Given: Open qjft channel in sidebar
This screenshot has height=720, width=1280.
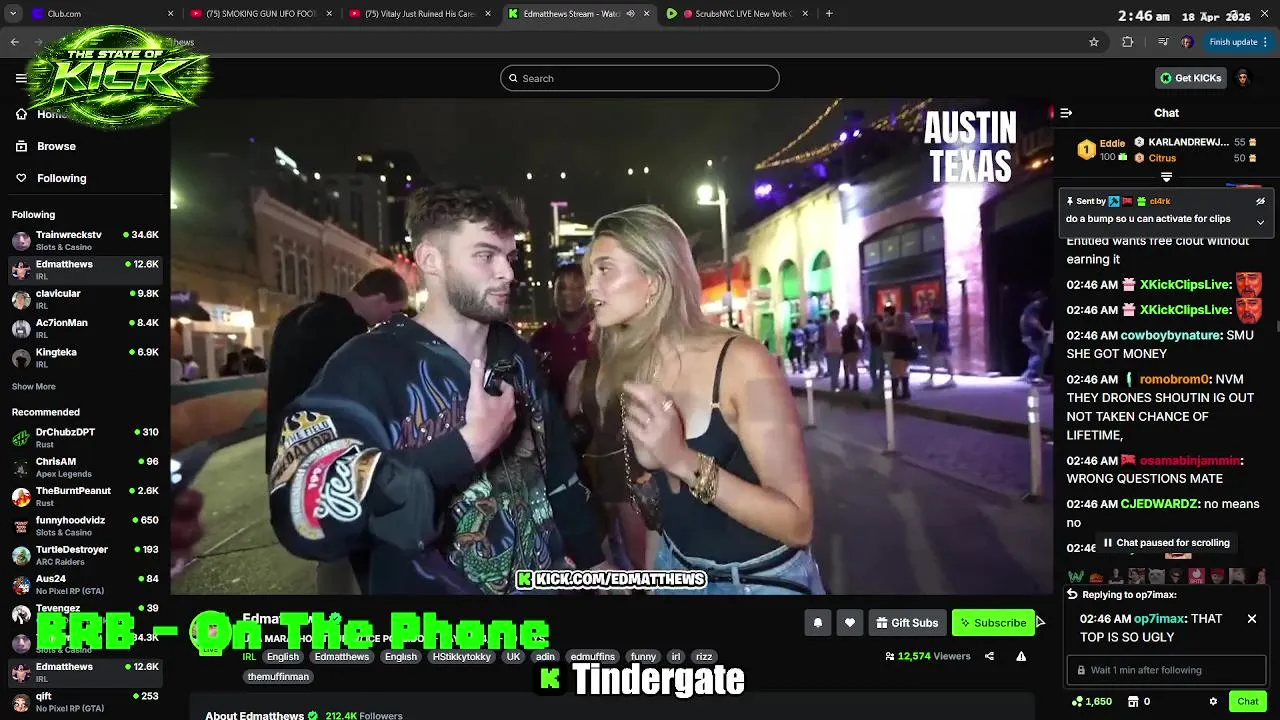Looking at the screenshot, I should tap(85, 702).
